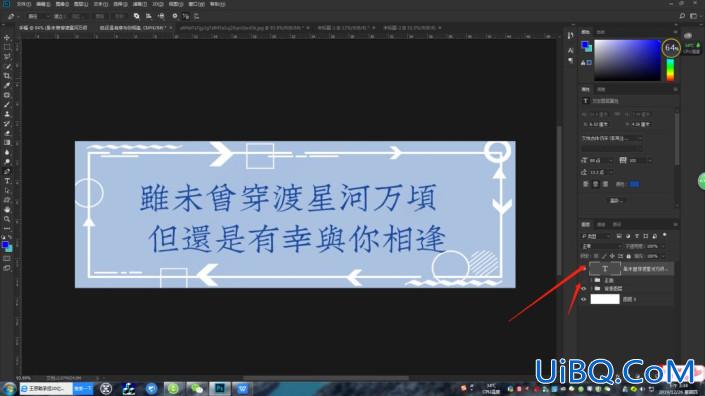Open Windows Start menu

(x=9, y=389)
